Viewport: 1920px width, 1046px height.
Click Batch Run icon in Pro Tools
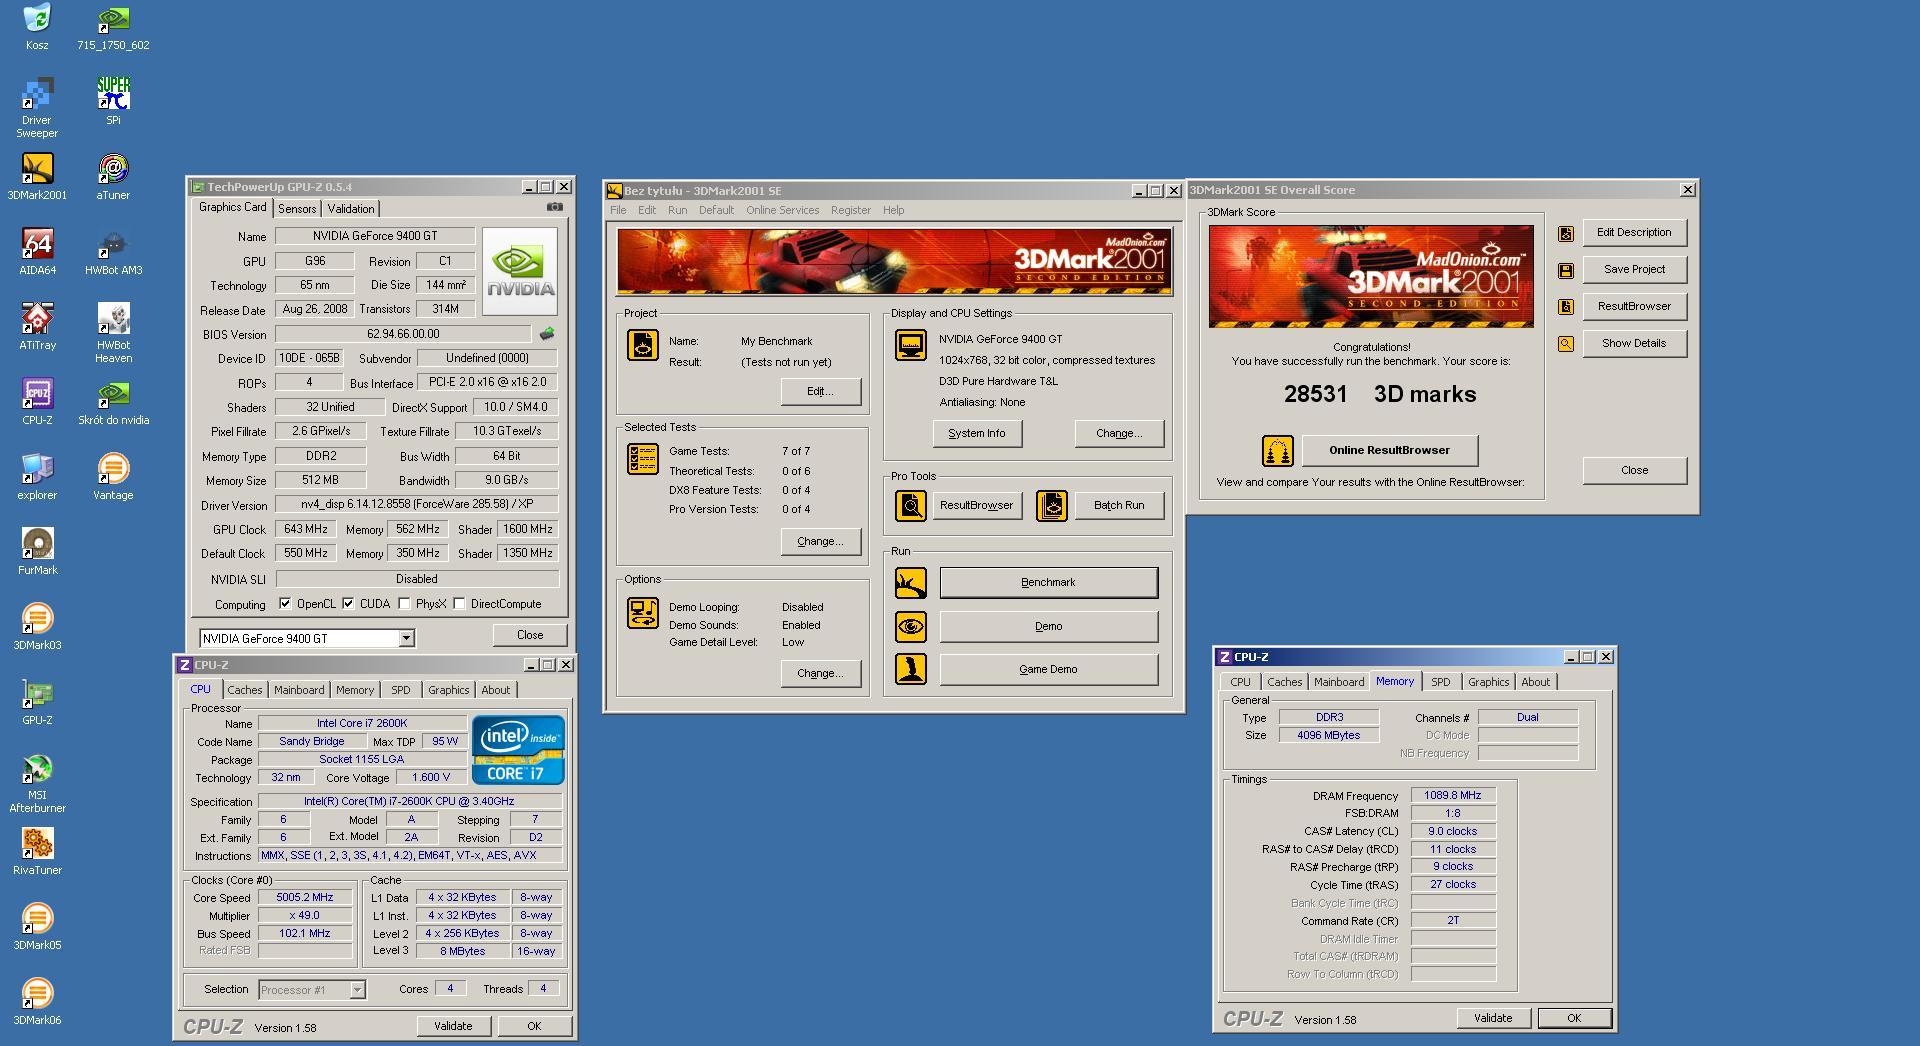click(x=1052, y=505)
